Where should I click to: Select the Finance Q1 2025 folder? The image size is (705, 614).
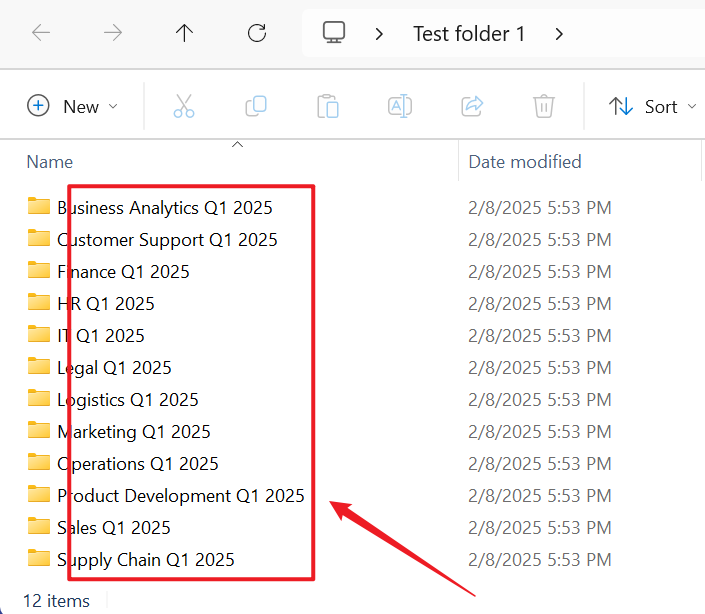pyautogui.click(x=123, y=272)
